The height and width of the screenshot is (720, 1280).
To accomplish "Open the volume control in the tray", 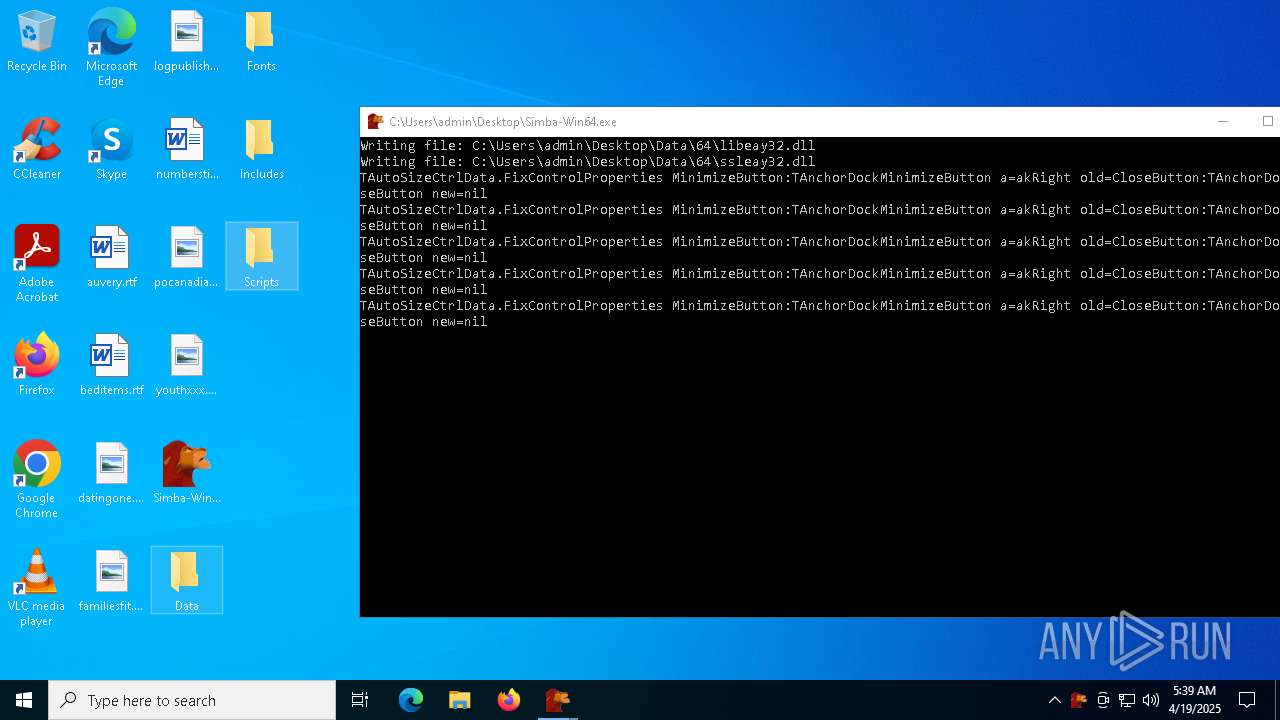I will click(x=1151, y=700).
